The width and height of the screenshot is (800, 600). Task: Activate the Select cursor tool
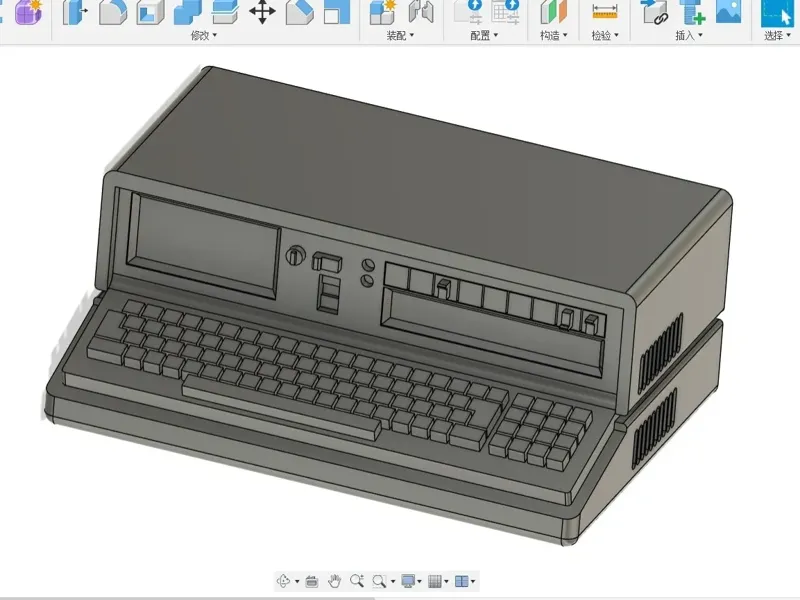pyautogui.click(x=777, y=12)
